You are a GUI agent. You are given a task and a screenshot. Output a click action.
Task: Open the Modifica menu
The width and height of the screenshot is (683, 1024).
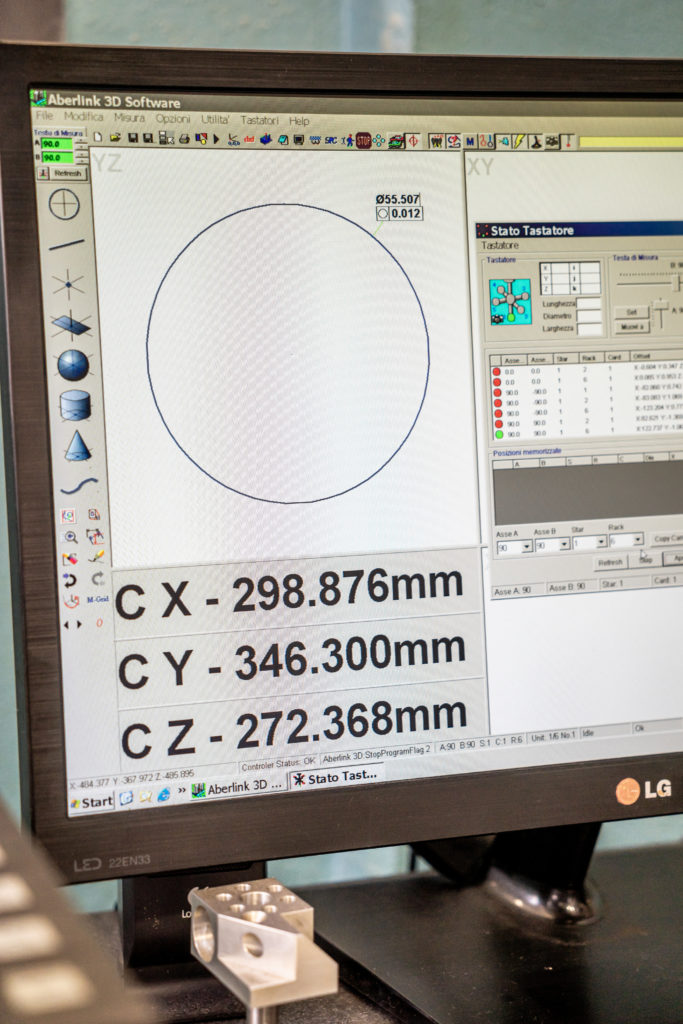click(x=83, y=116)
